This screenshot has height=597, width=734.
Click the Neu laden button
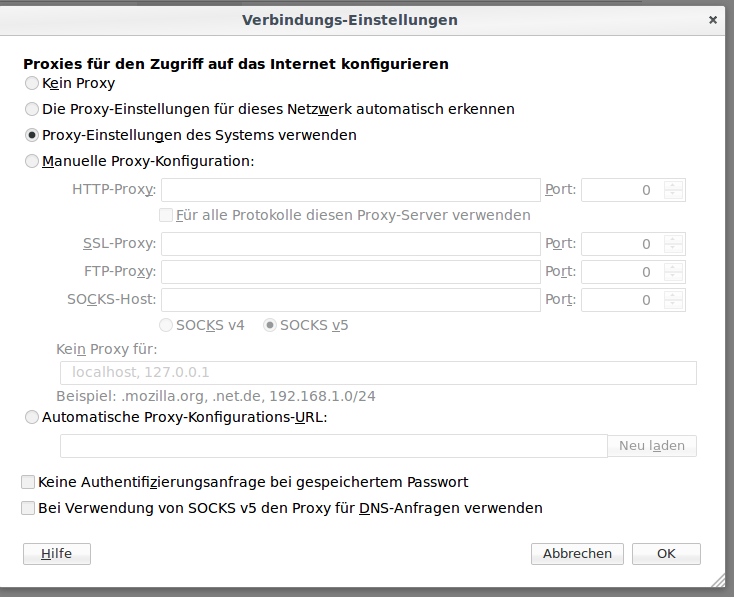[652, 446]
